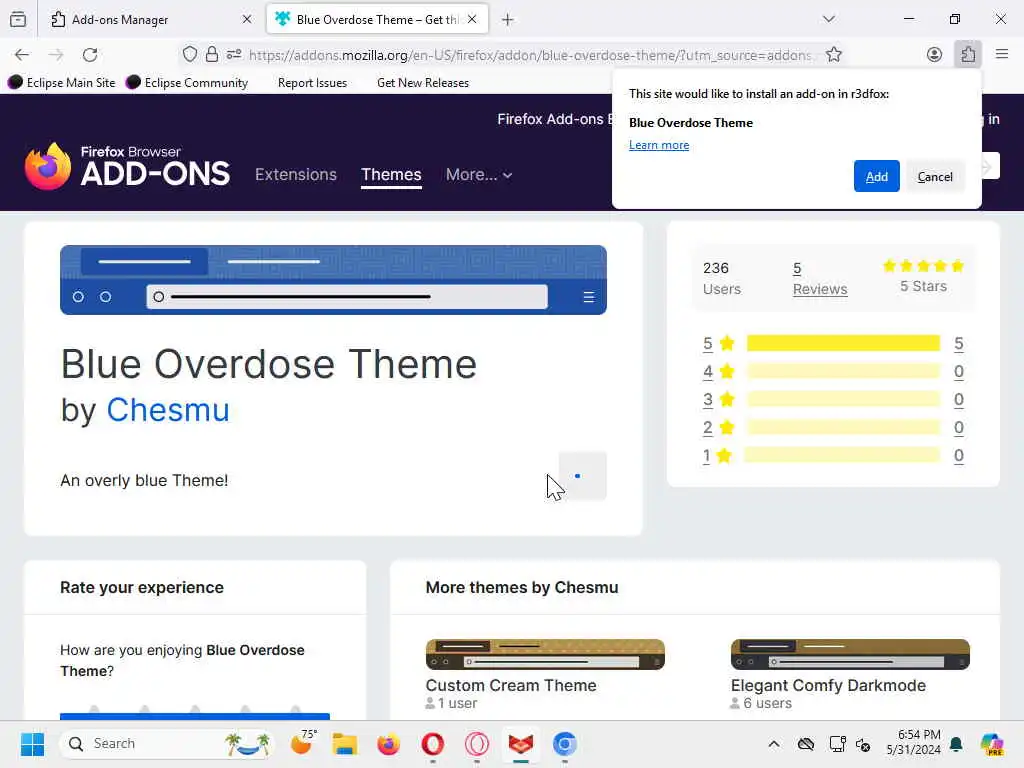1024x768 pixels.
Task: Click Add to install the theme
Action: 876,176
